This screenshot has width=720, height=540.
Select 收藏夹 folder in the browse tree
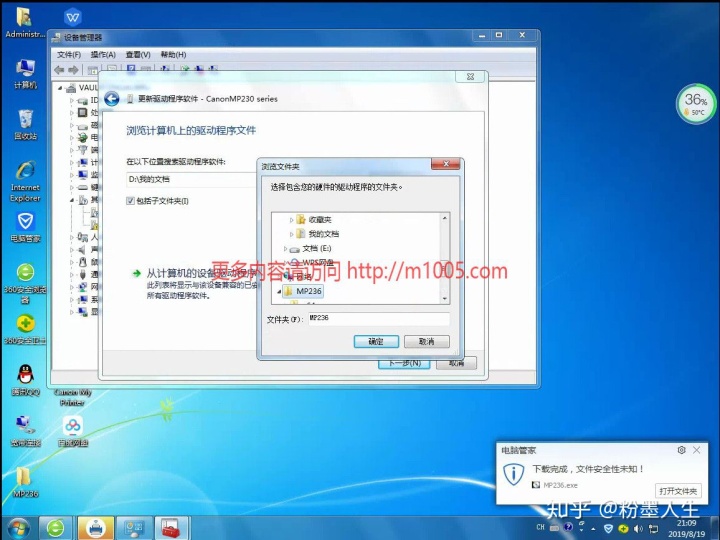pos(320,219)
